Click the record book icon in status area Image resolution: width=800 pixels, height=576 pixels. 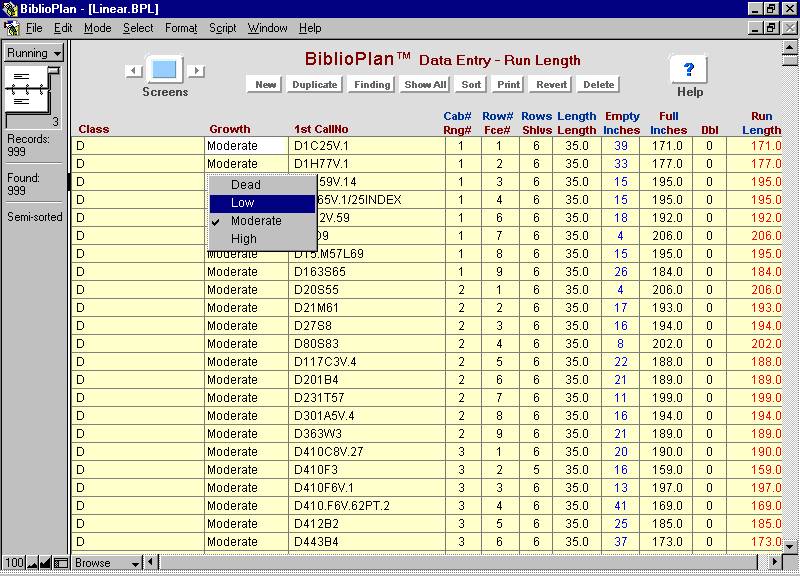(32, 97)
